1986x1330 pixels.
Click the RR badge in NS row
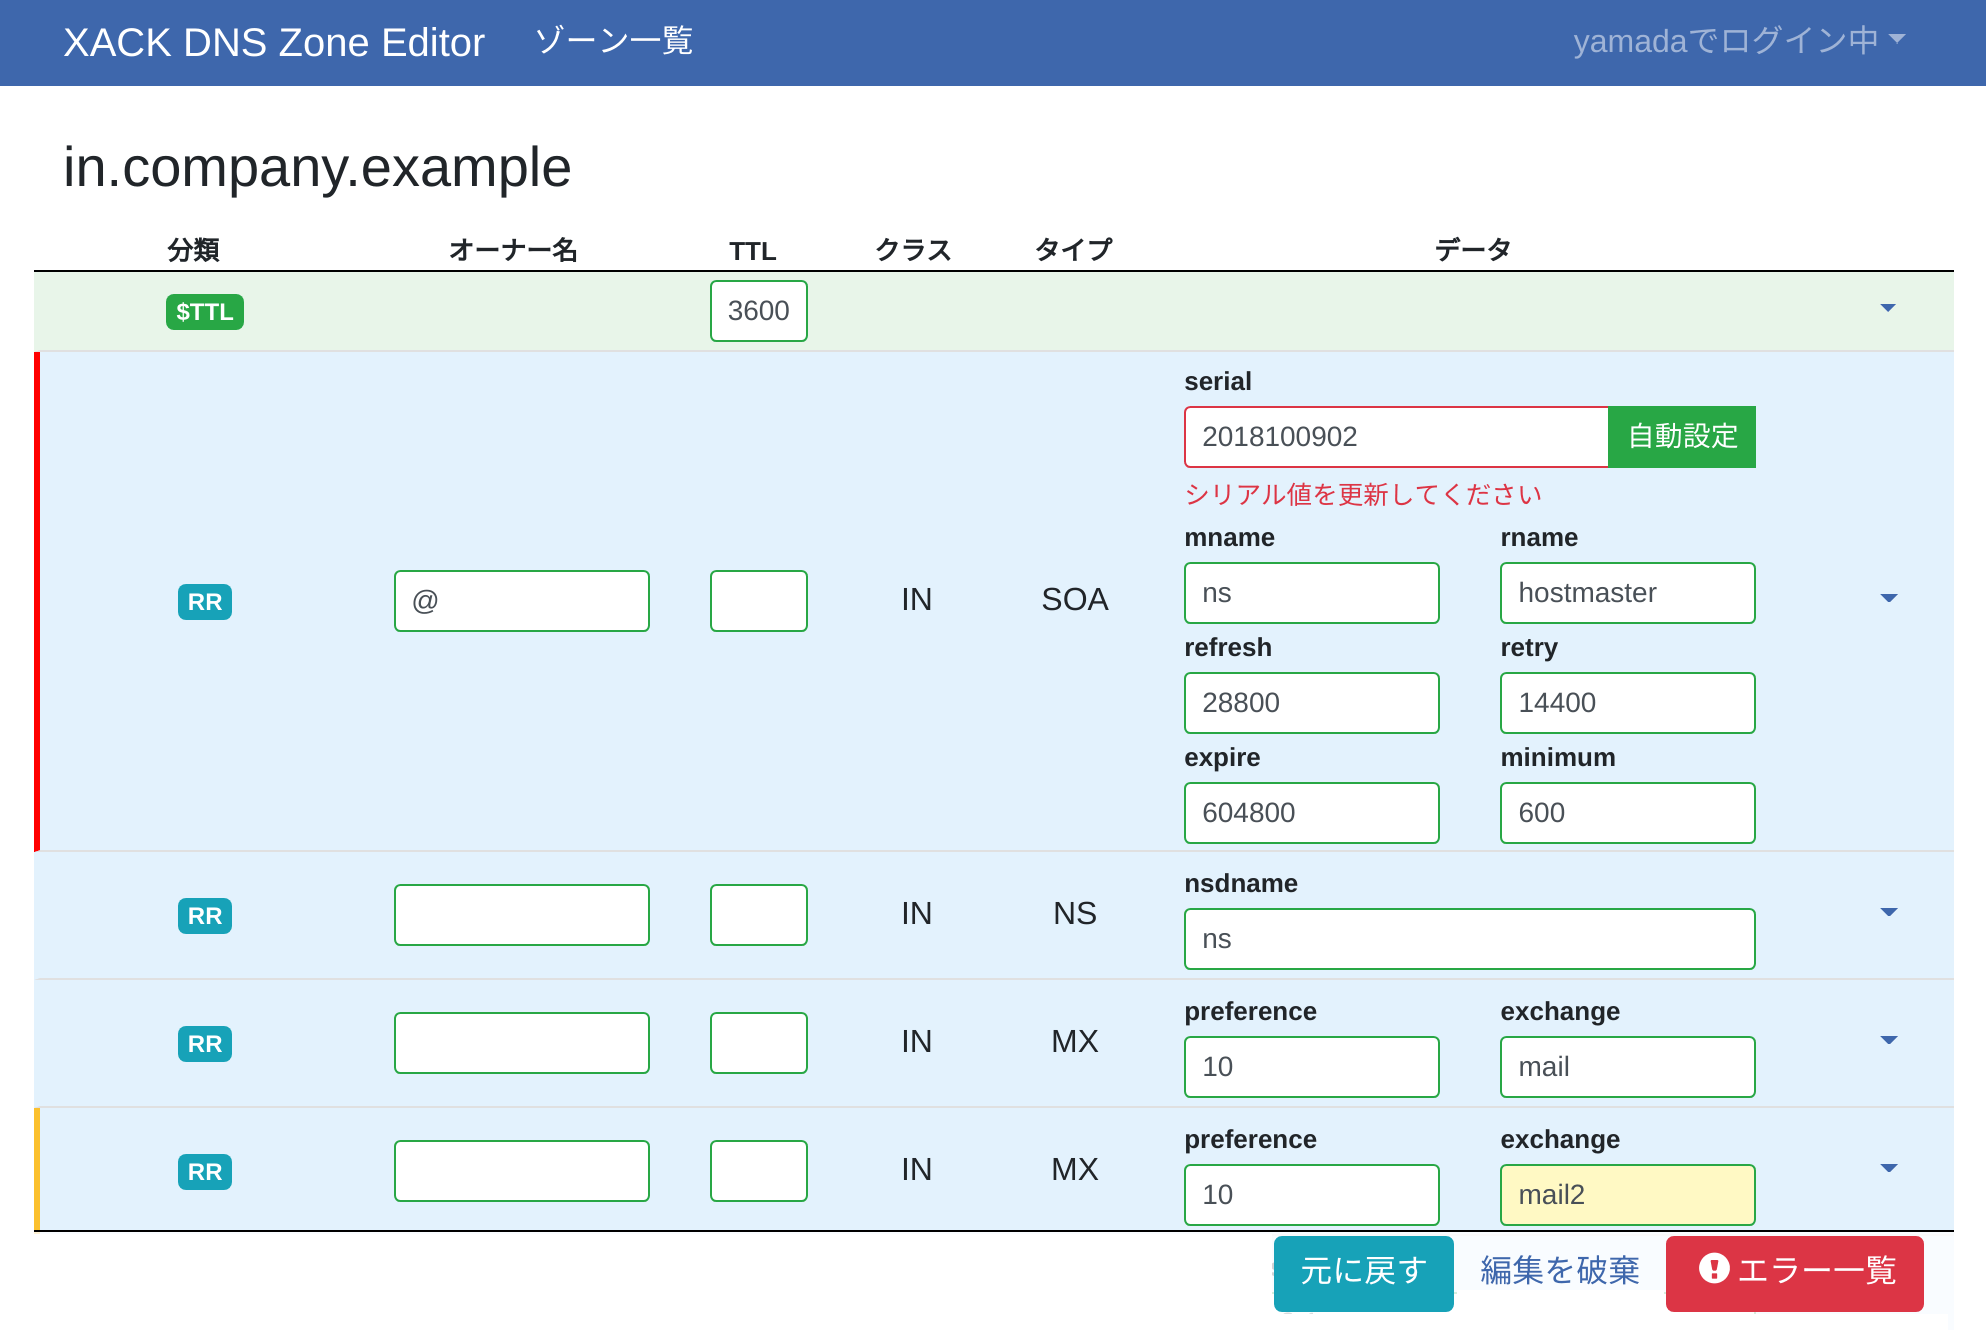tap(204, 916)
